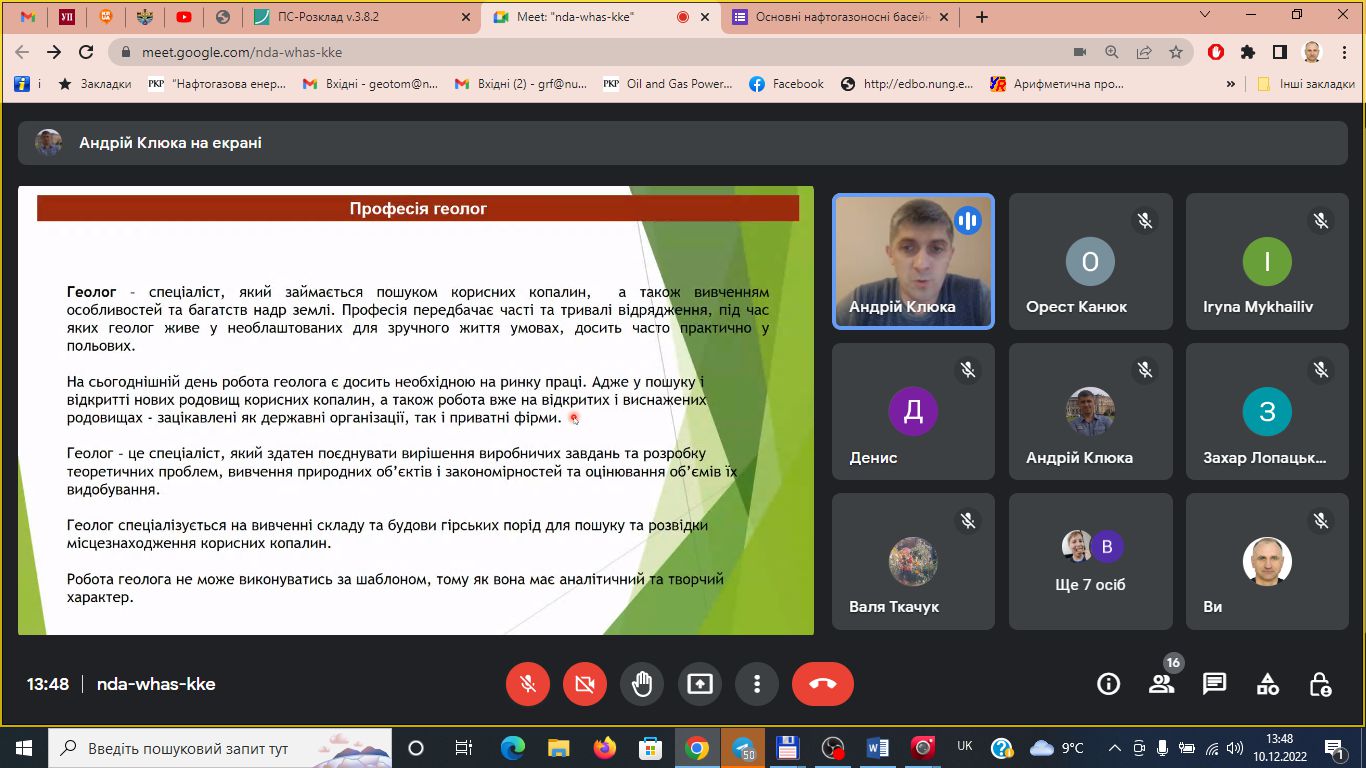Click the present now screen-share button
Image resolution: width=1366 pixels, height=768 pixels.
point(700,684)
